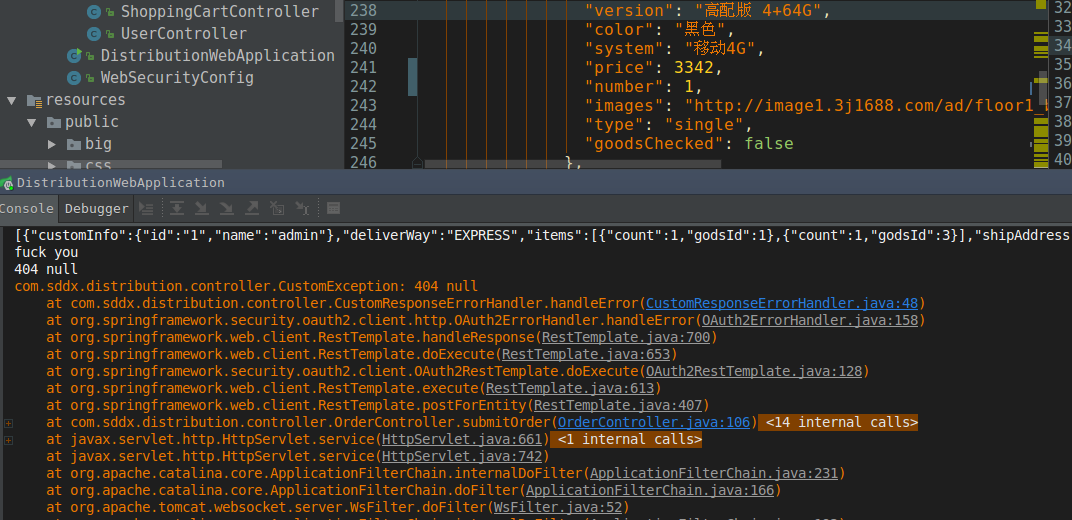
Task: Select WebSecurityConfig in project tree
Action: click(177, 77)
